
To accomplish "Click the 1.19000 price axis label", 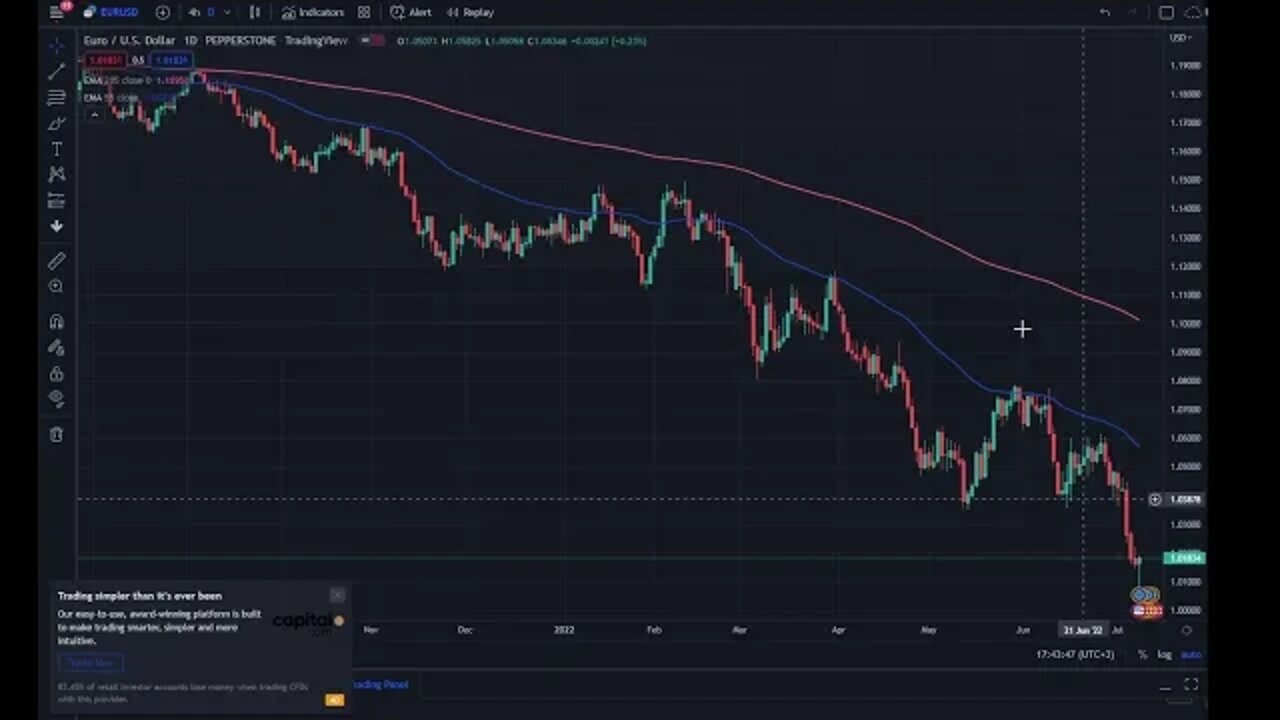I will tap(1184, 66).
